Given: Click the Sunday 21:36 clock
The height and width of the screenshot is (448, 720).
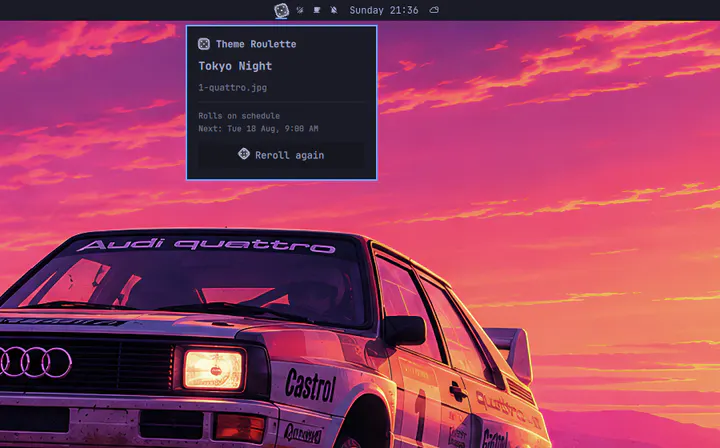Looking at the screenshot, I should pyautogui.click(x=384, y=10).
